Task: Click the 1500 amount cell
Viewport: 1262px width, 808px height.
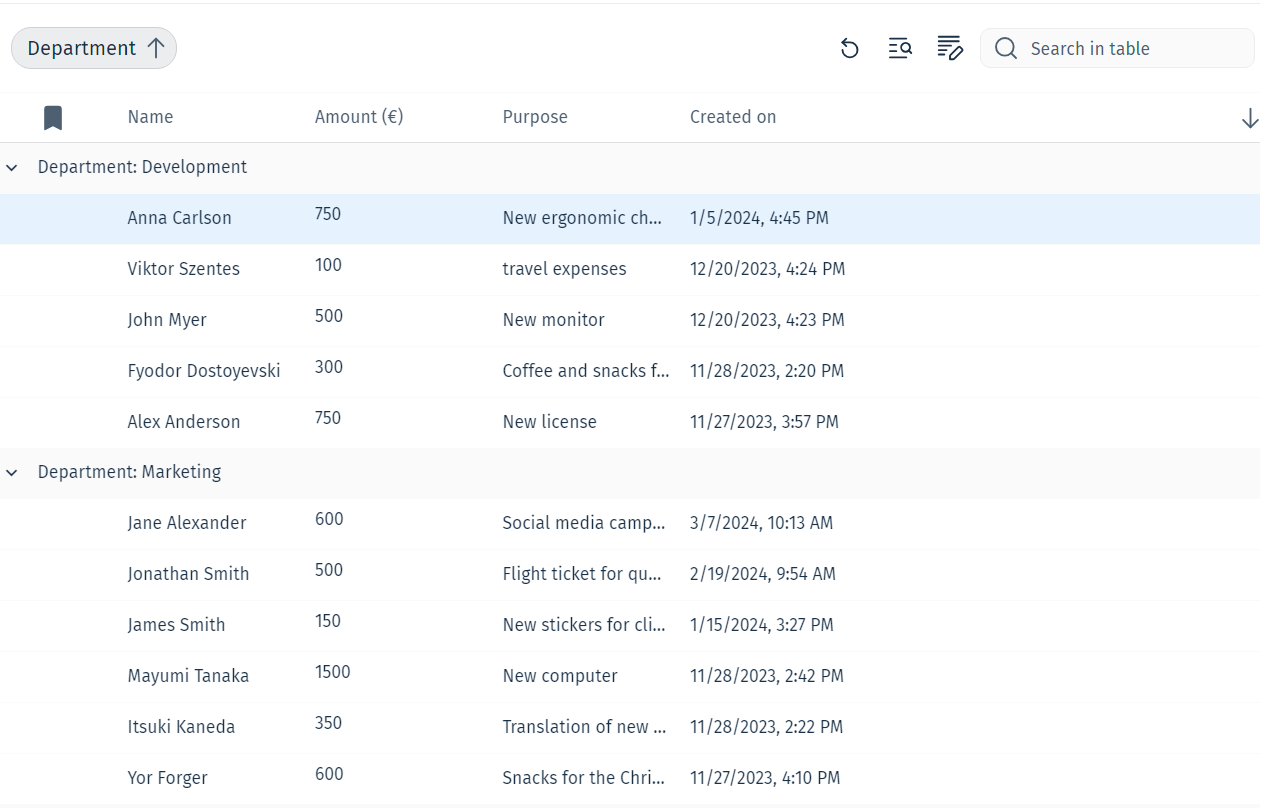Action: (333, 672)
